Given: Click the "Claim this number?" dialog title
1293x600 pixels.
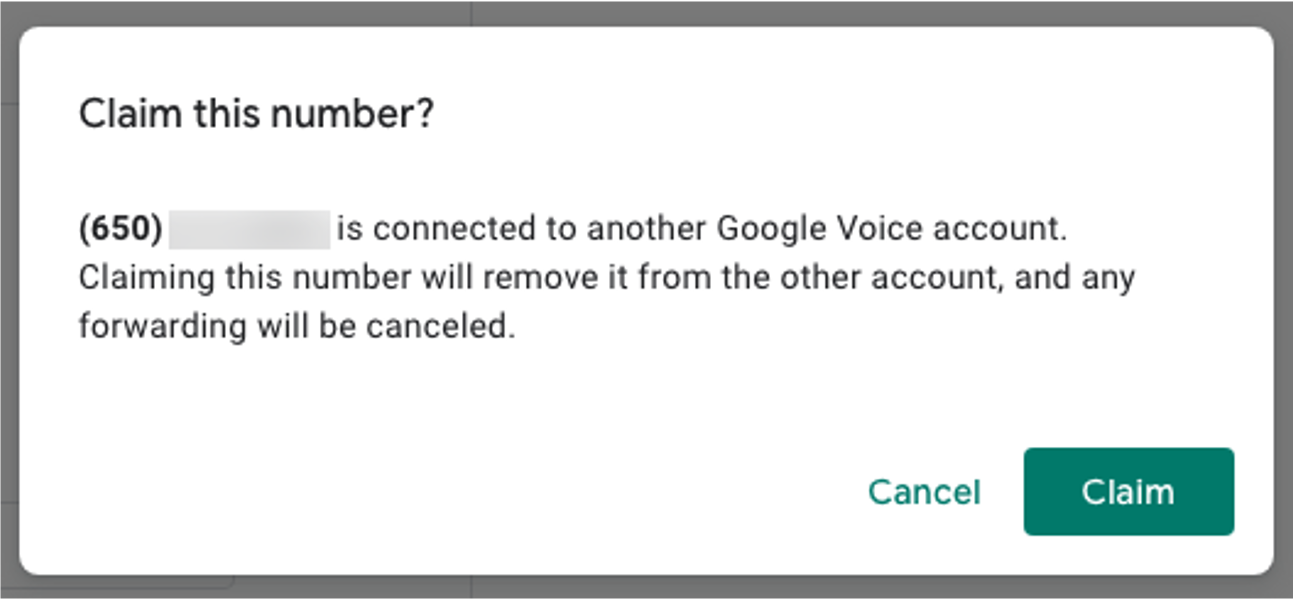Looking at the screenshot, I should tap(256, 115).
